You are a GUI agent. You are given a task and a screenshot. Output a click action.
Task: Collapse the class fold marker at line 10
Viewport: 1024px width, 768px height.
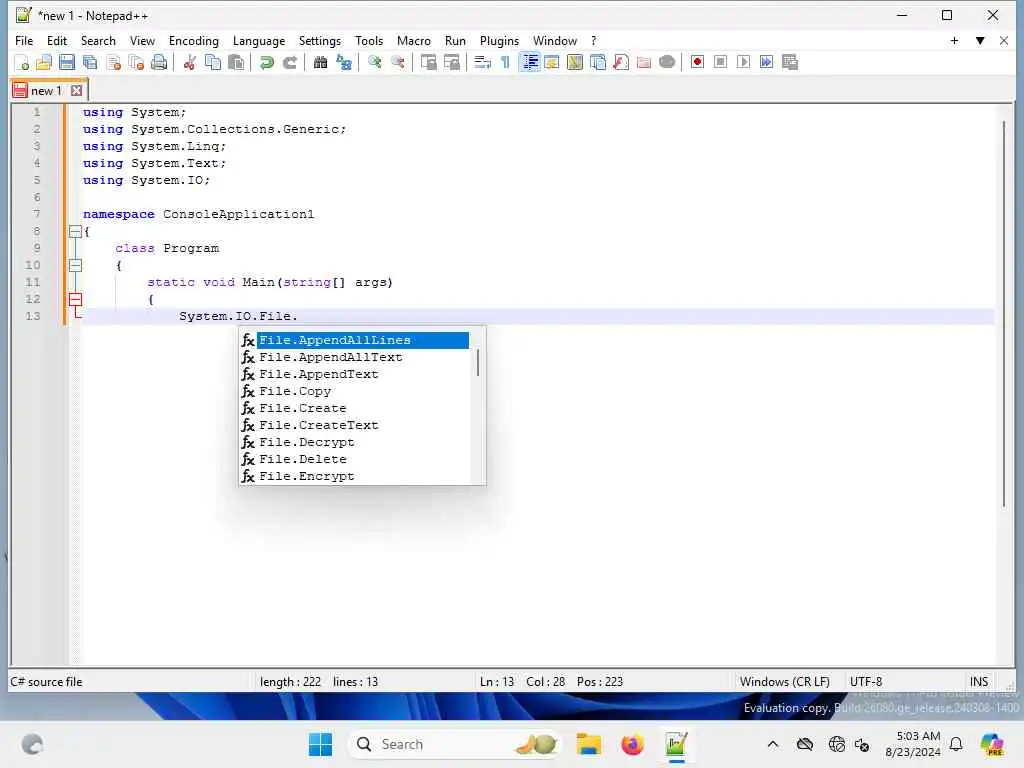pyautogui.click(x=75, y=265)
